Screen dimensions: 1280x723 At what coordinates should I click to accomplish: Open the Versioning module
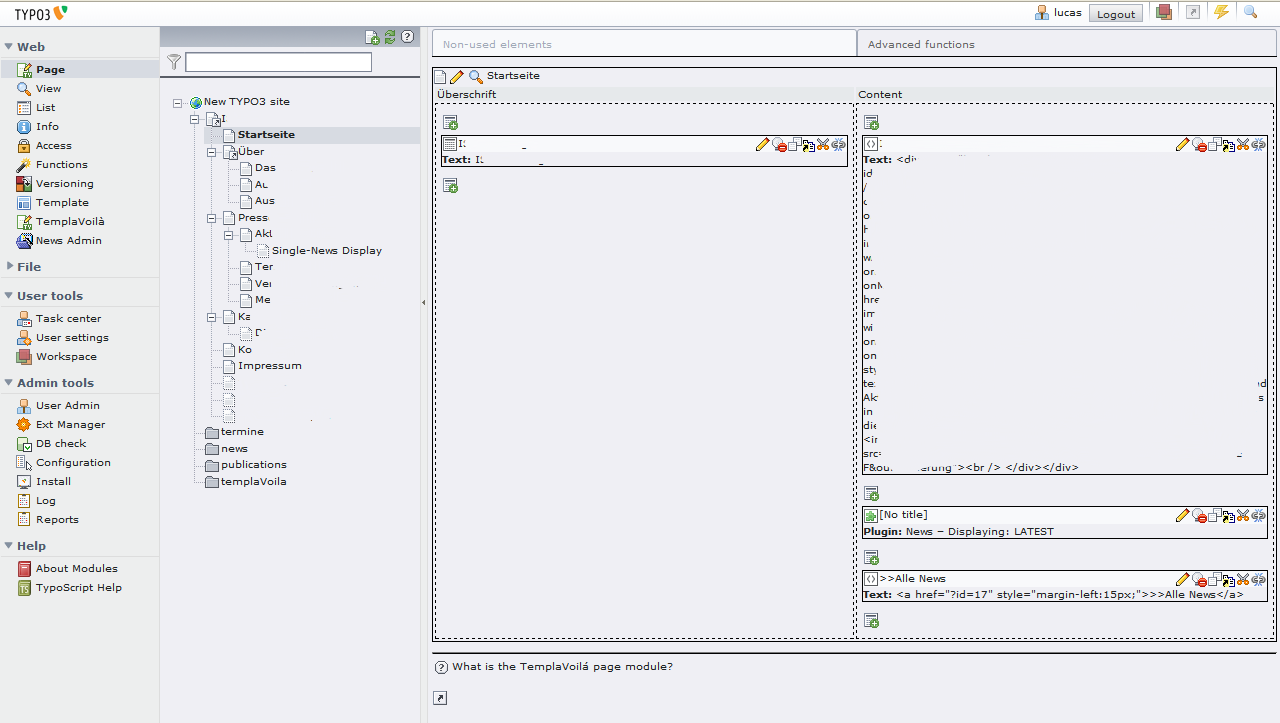click(65, 183)
